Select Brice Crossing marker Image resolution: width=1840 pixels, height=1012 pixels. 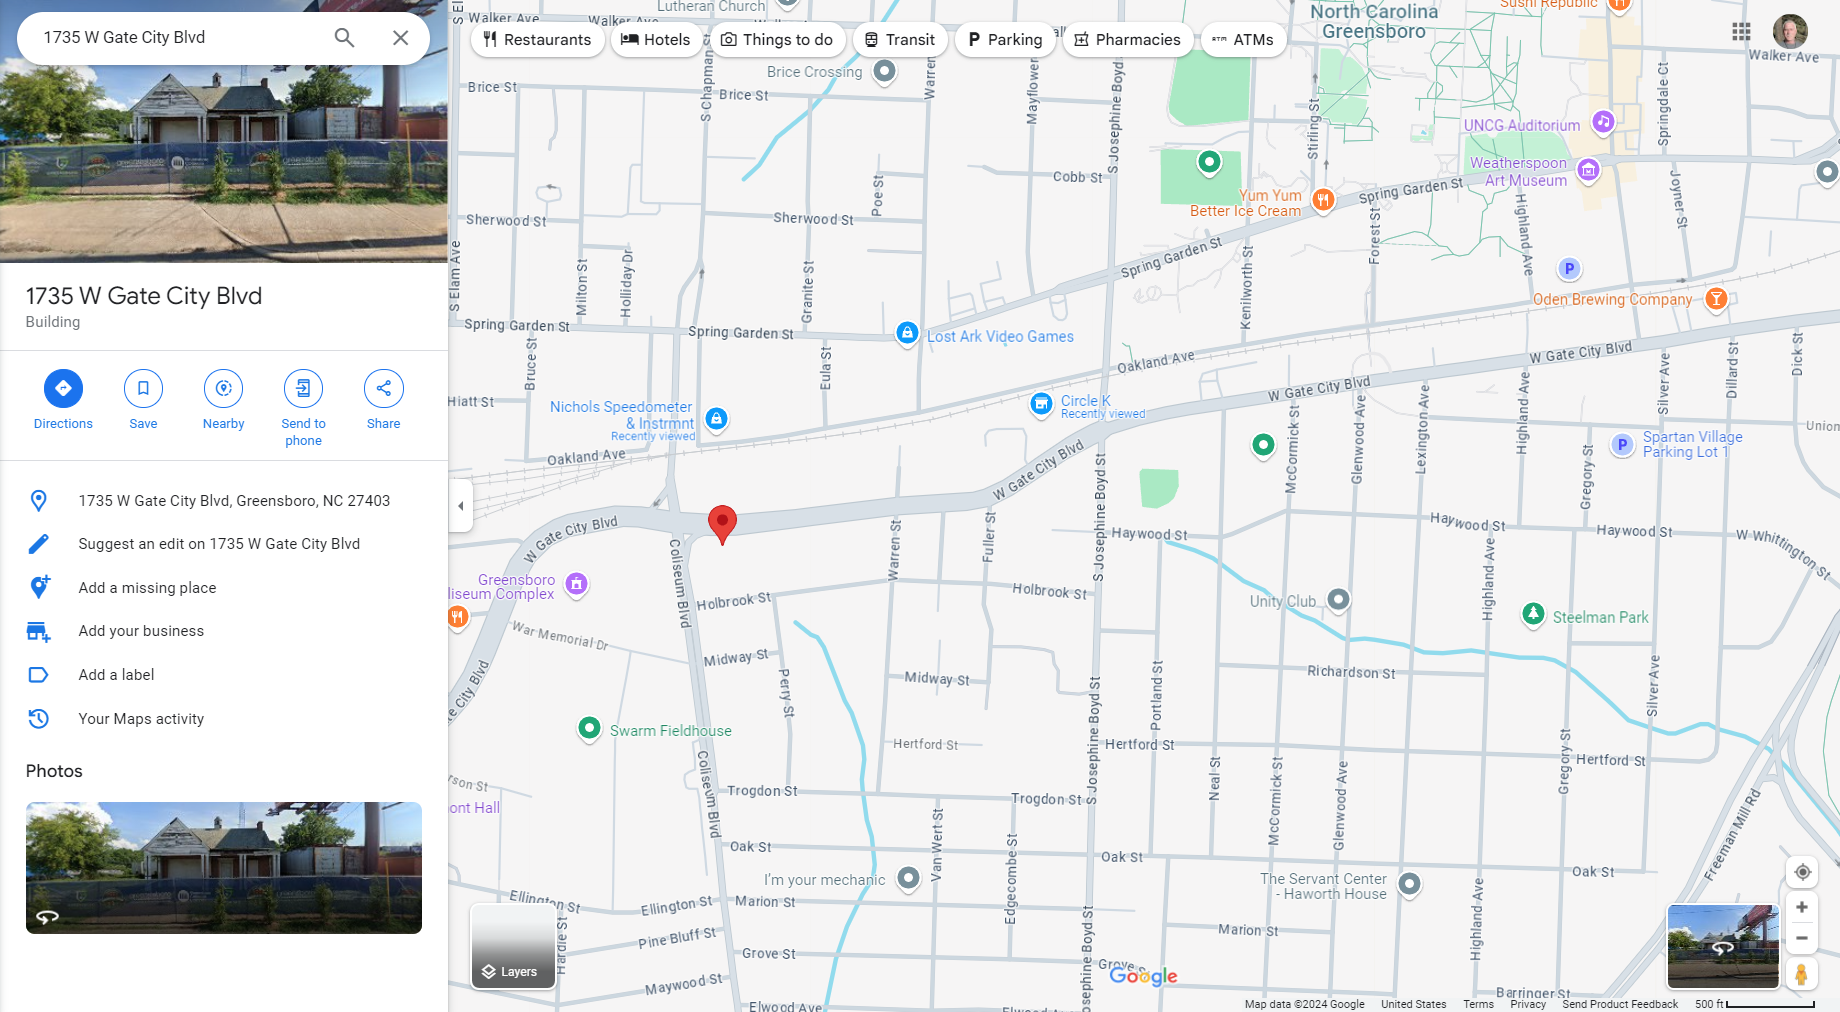tap(884, 71)
